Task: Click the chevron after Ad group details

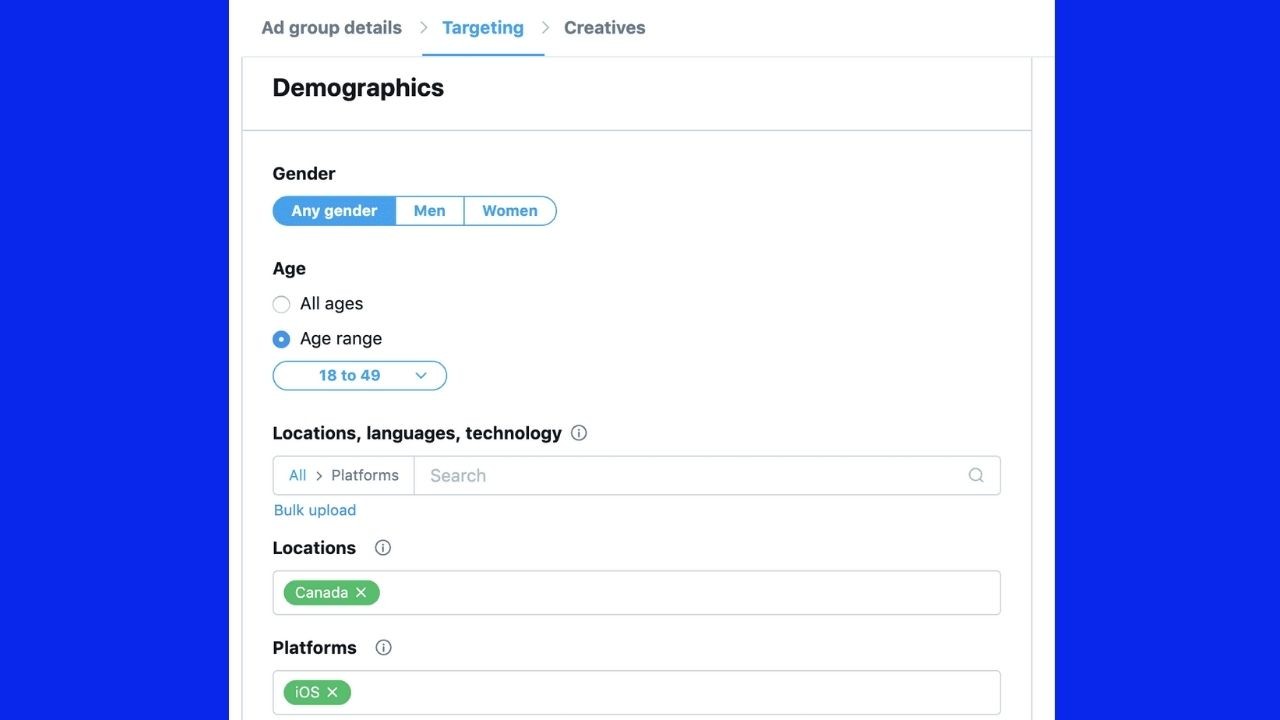Action: [423, 28]
